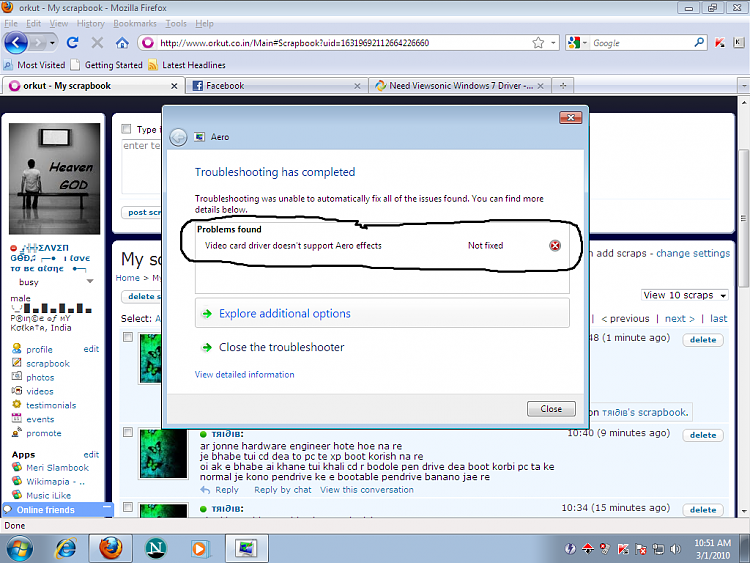Viewport: 750px width, 563px height.
Task: Open testimonials in orkut sidebar
Action: [x=51, y=405]
